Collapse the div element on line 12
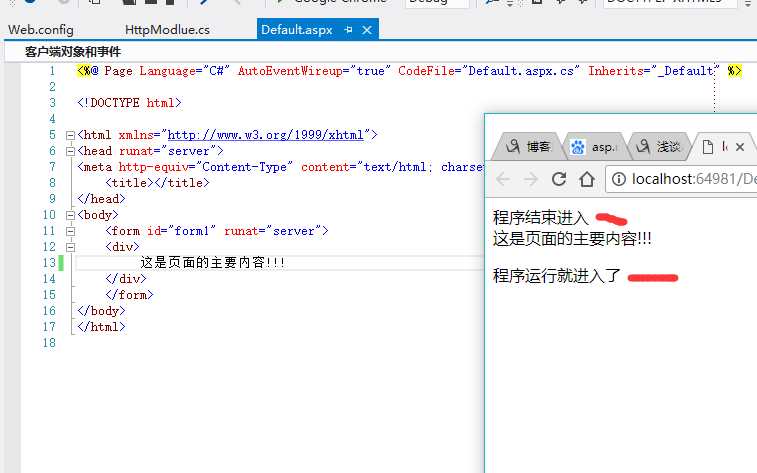This screenshot has width=757, height=473. (70, 247)
